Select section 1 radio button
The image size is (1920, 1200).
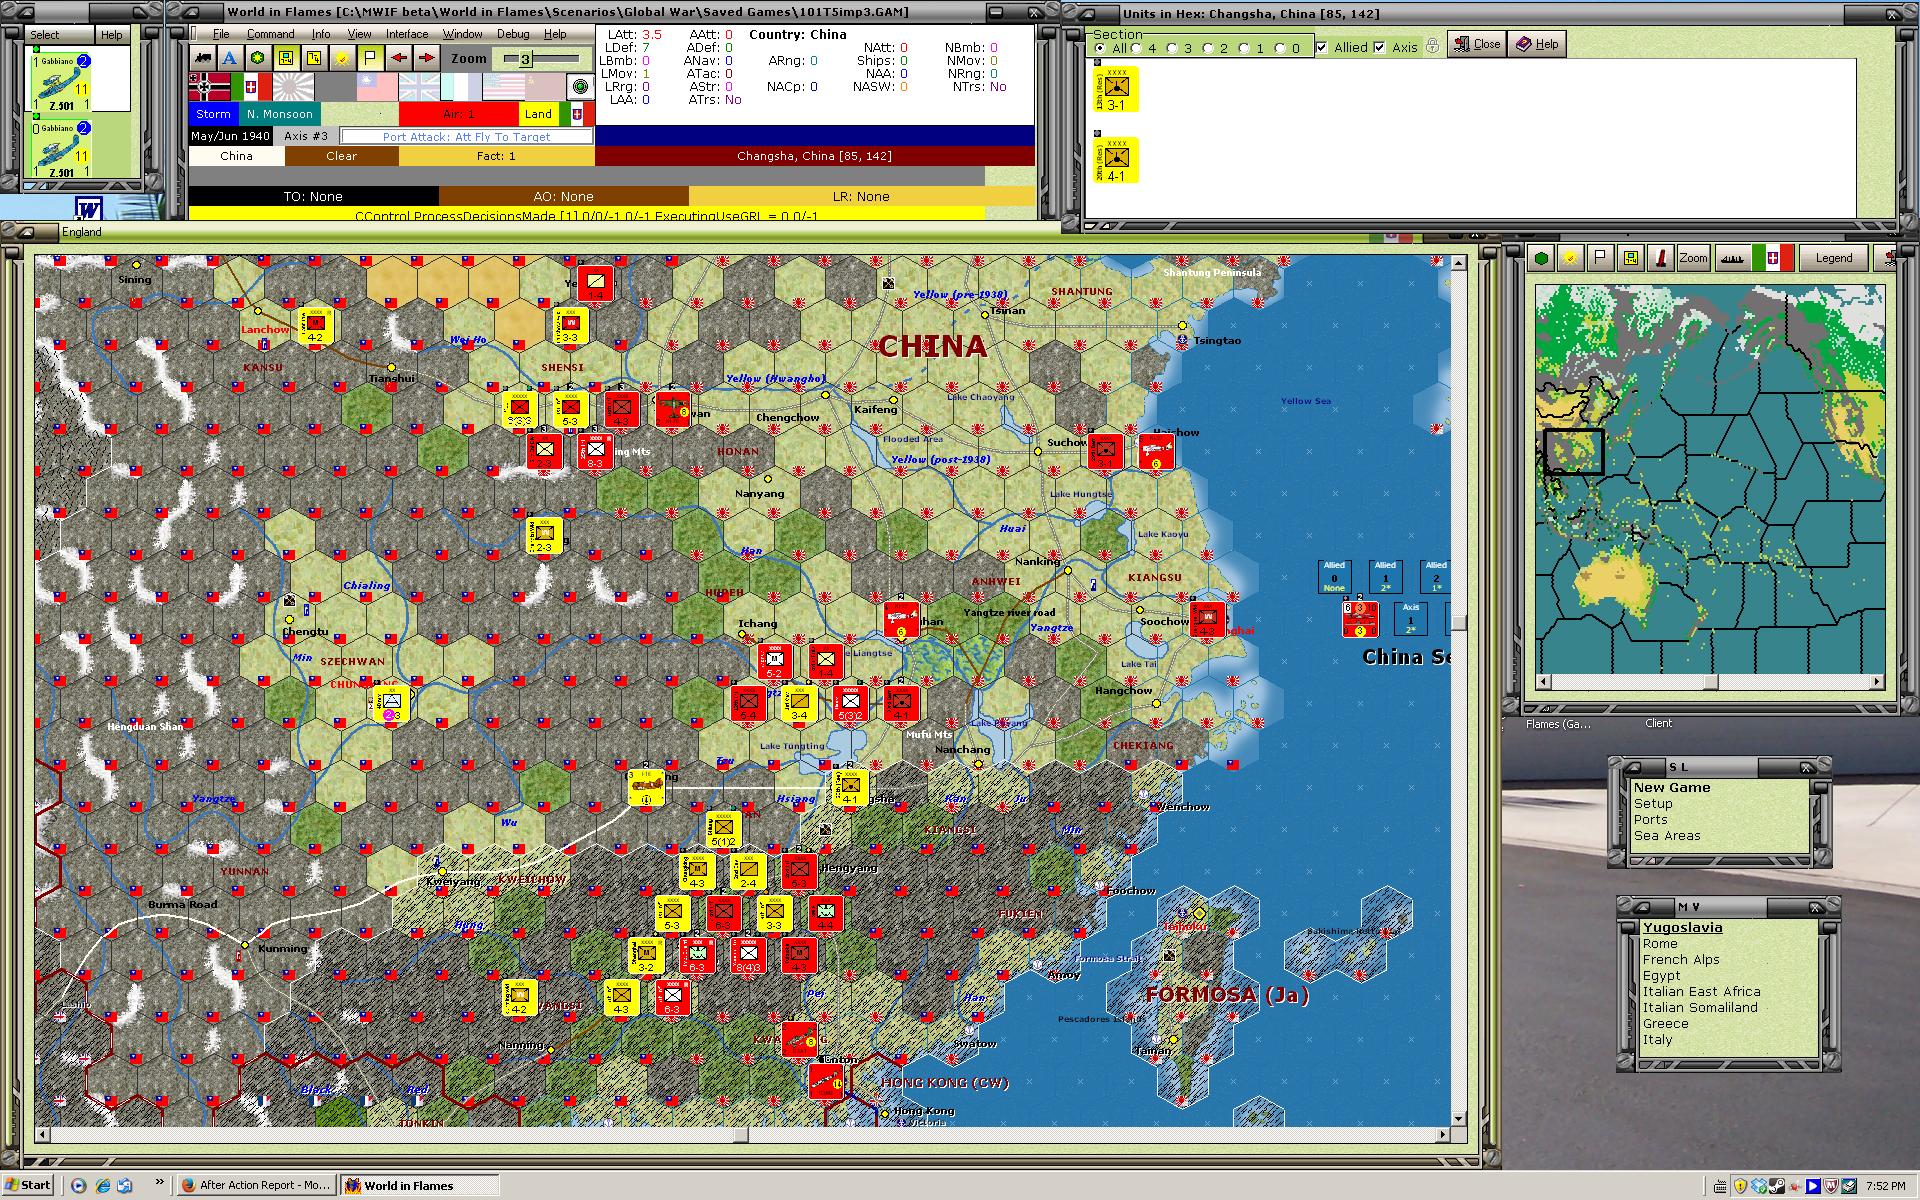(1244, 48)
